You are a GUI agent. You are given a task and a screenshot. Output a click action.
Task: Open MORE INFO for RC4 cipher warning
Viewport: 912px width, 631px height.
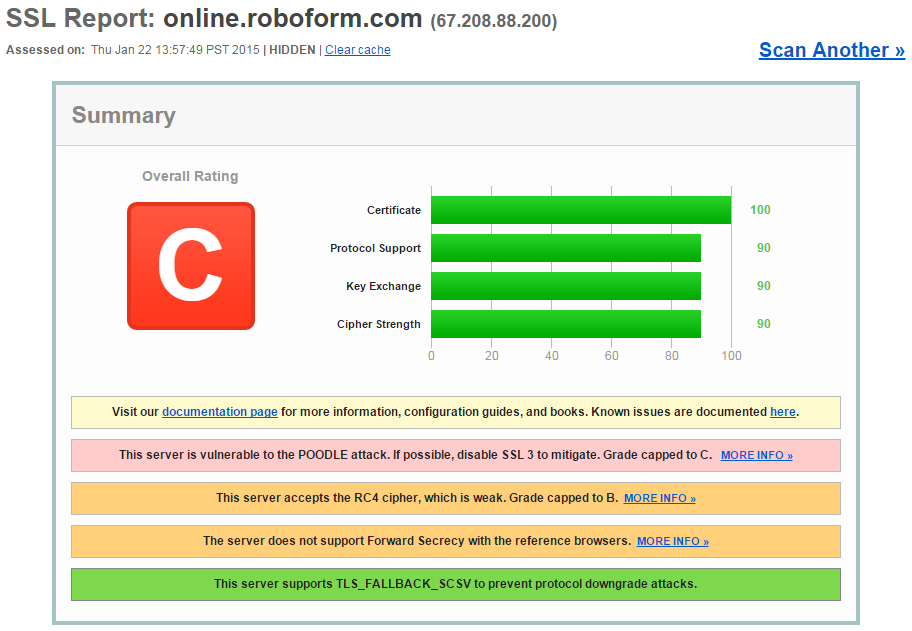(x=659, y=498)
